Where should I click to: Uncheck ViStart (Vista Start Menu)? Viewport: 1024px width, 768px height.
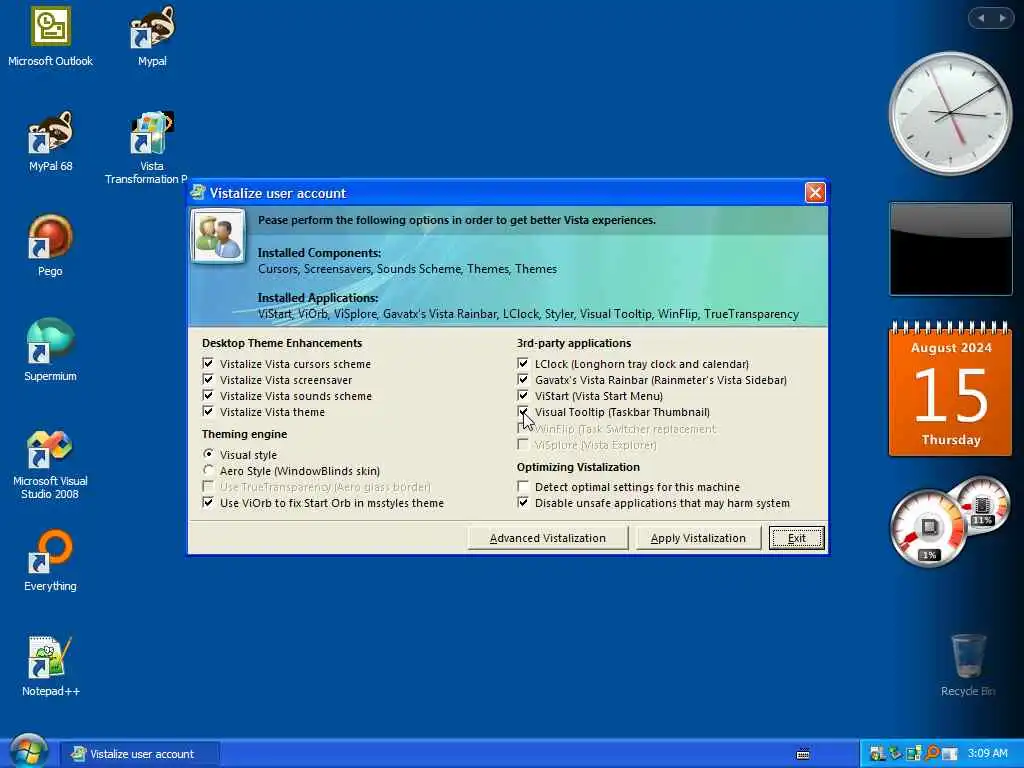coord(522,395)
